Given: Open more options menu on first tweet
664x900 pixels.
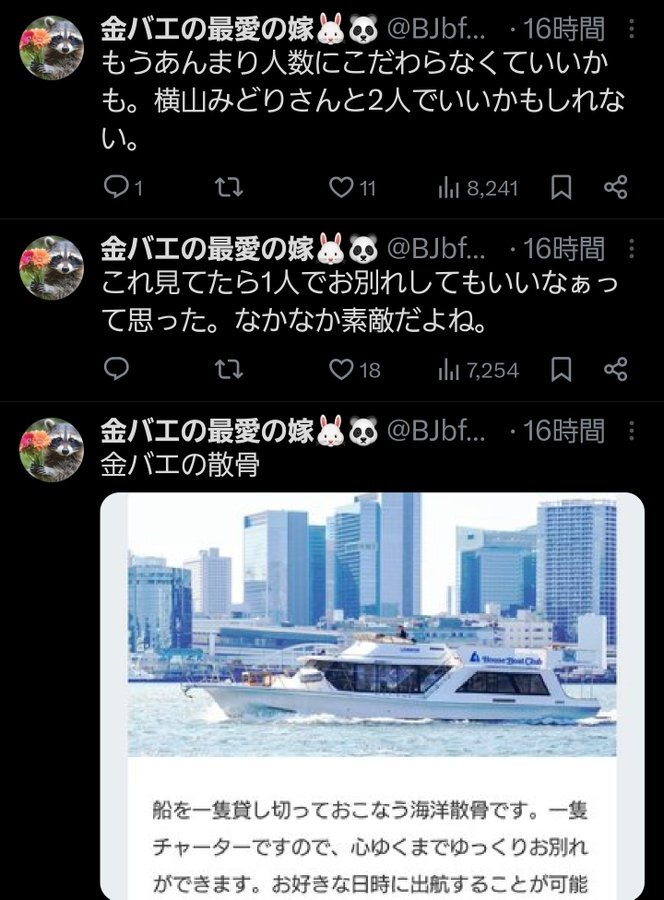Looking at the screenshot, I should 631,29.
